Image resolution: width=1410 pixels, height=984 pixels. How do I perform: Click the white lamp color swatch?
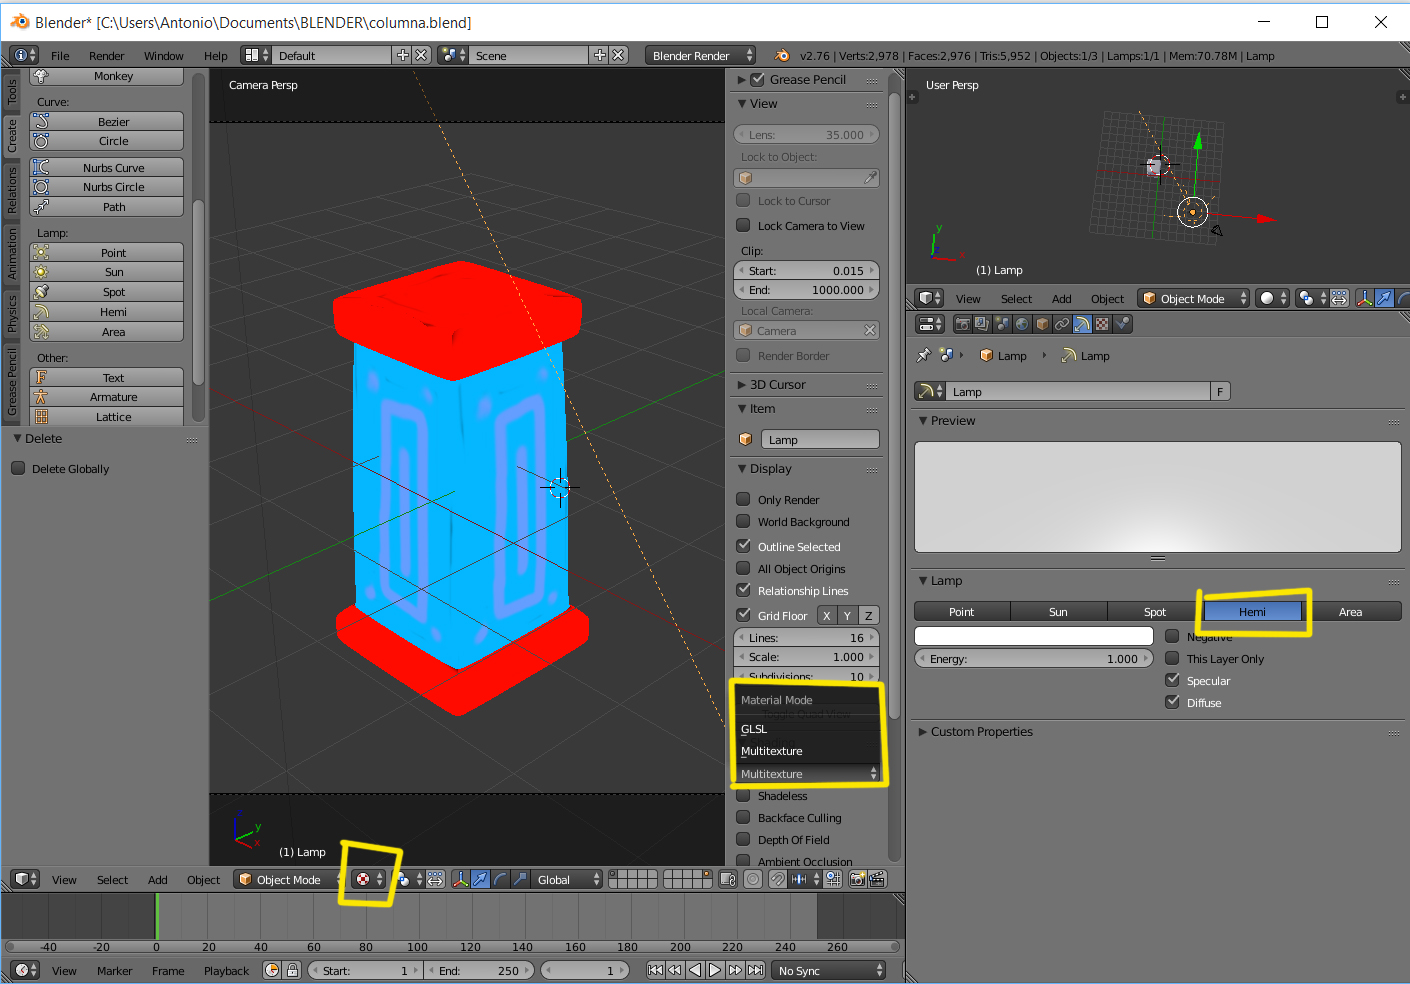[1034, 637]
